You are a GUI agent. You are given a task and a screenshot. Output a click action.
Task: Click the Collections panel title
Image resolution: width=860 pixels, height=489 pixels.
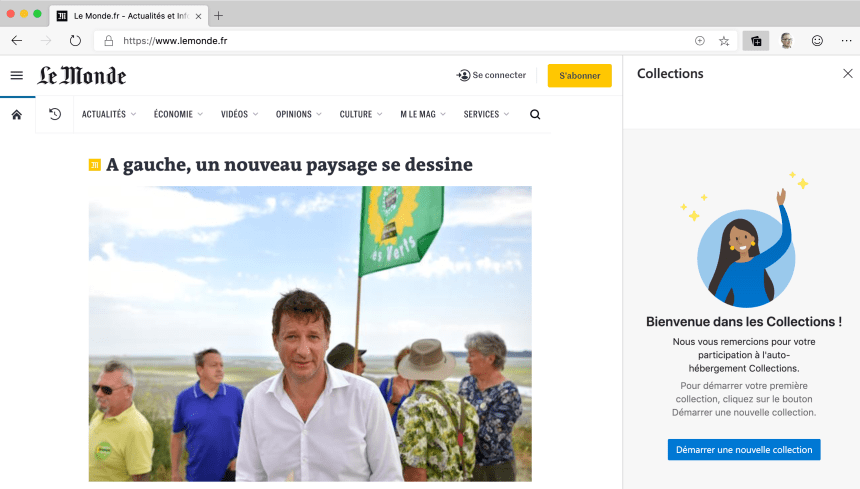pos(670,73)
